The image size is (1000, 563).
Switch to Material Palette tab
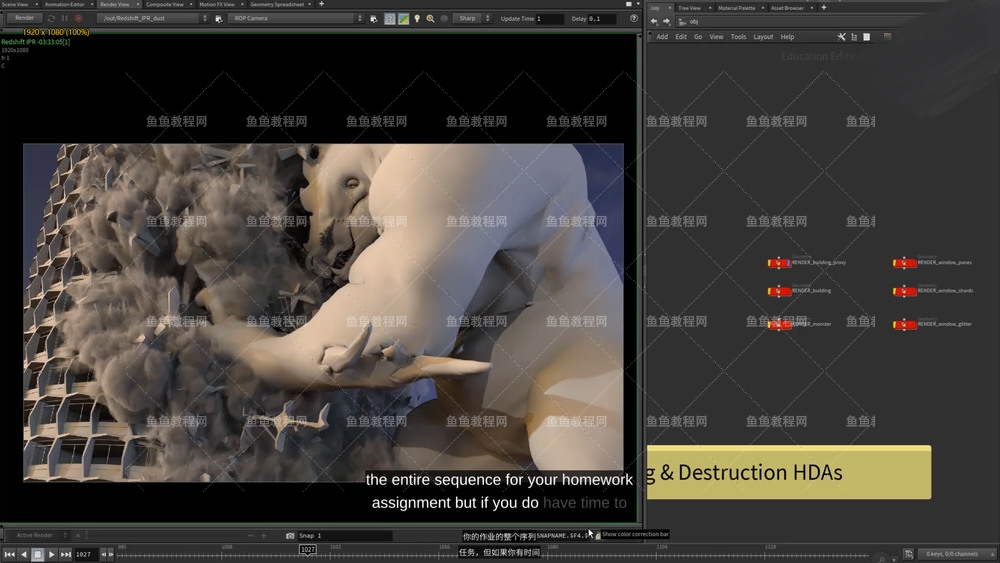tap(737, 8)
